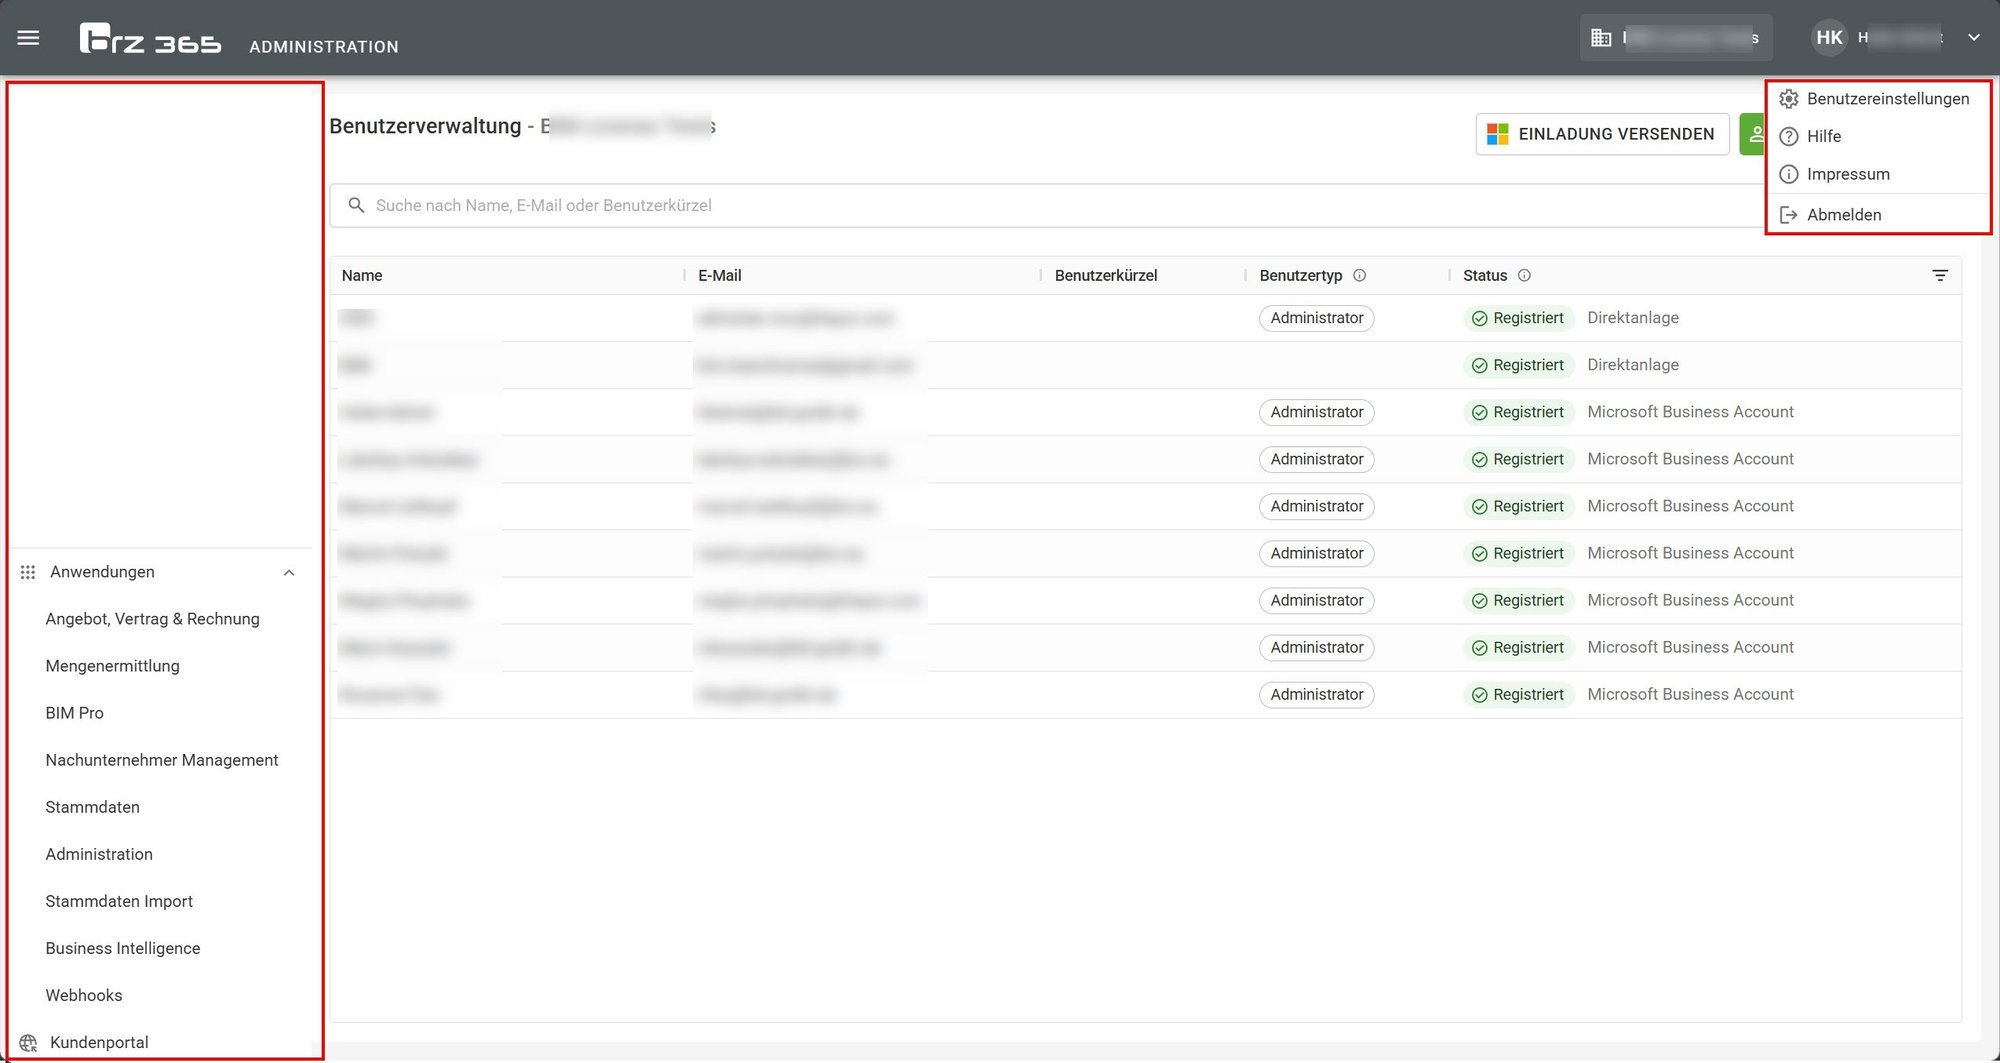Click the third row's Administrator badge

[1316, 412]
